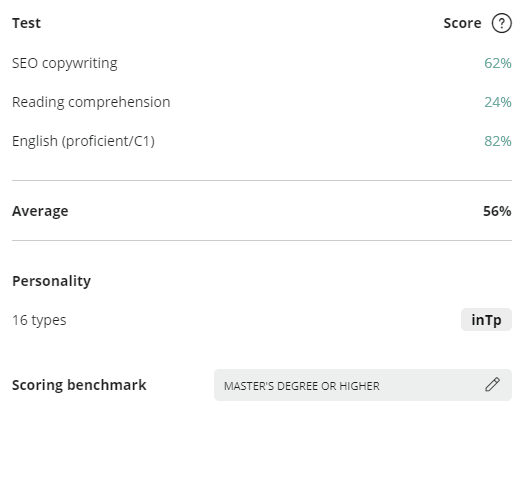Viewport: 526px width, 480px height.
Task: Click the inTp personality type badge
Action: 486,320
